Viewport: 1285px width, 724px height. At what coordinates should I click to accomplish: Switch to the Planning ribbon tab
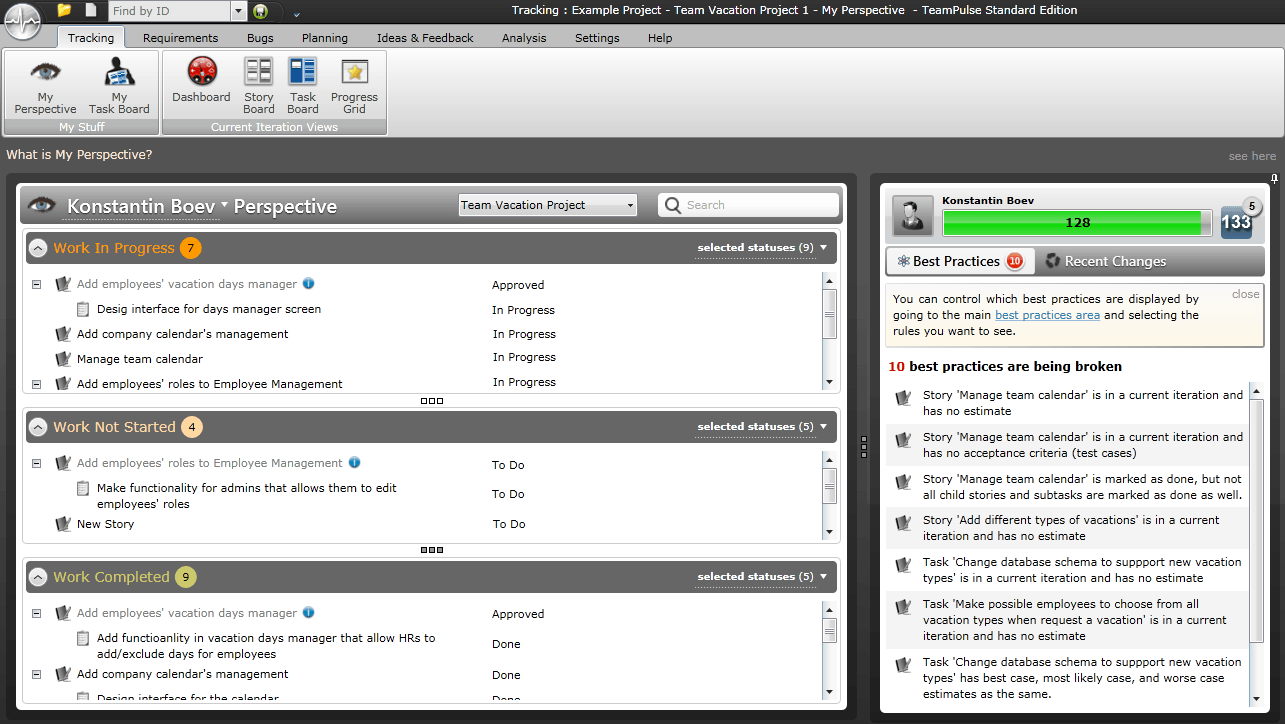coord(325,38)
